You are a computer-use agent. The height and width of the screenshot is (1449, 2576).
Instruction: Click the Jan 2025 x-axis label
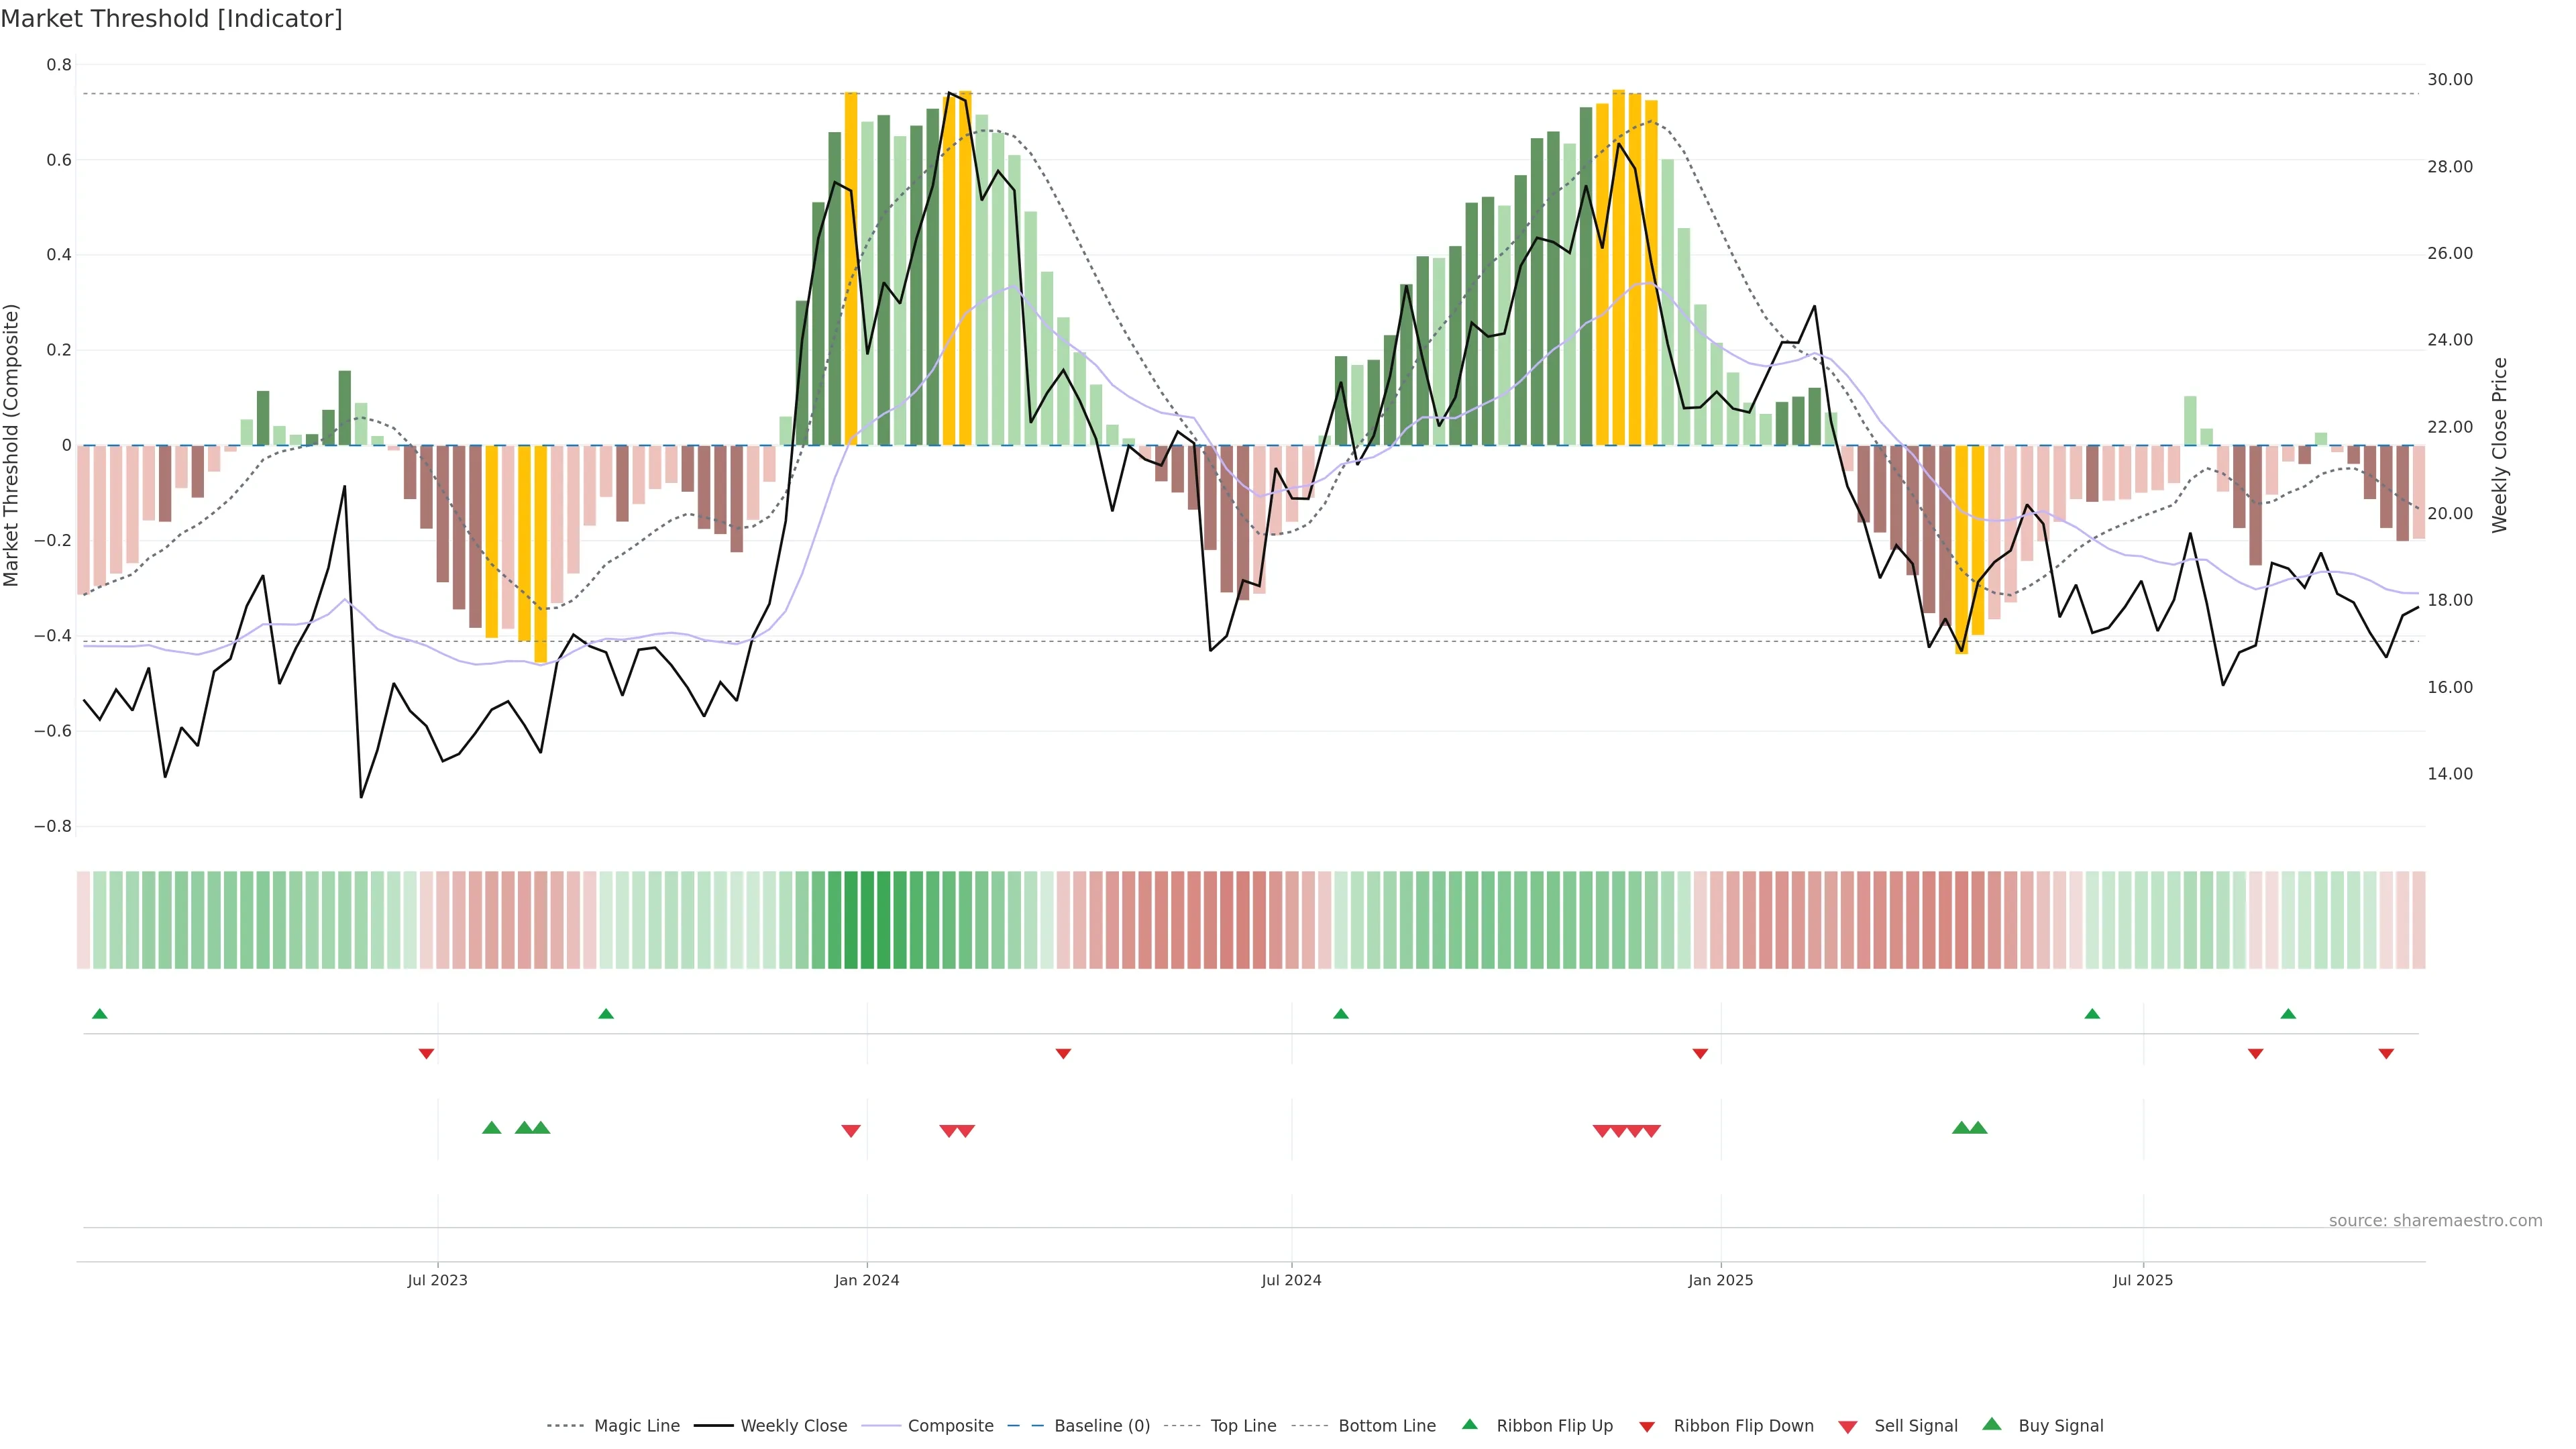coord(1720,1280)
